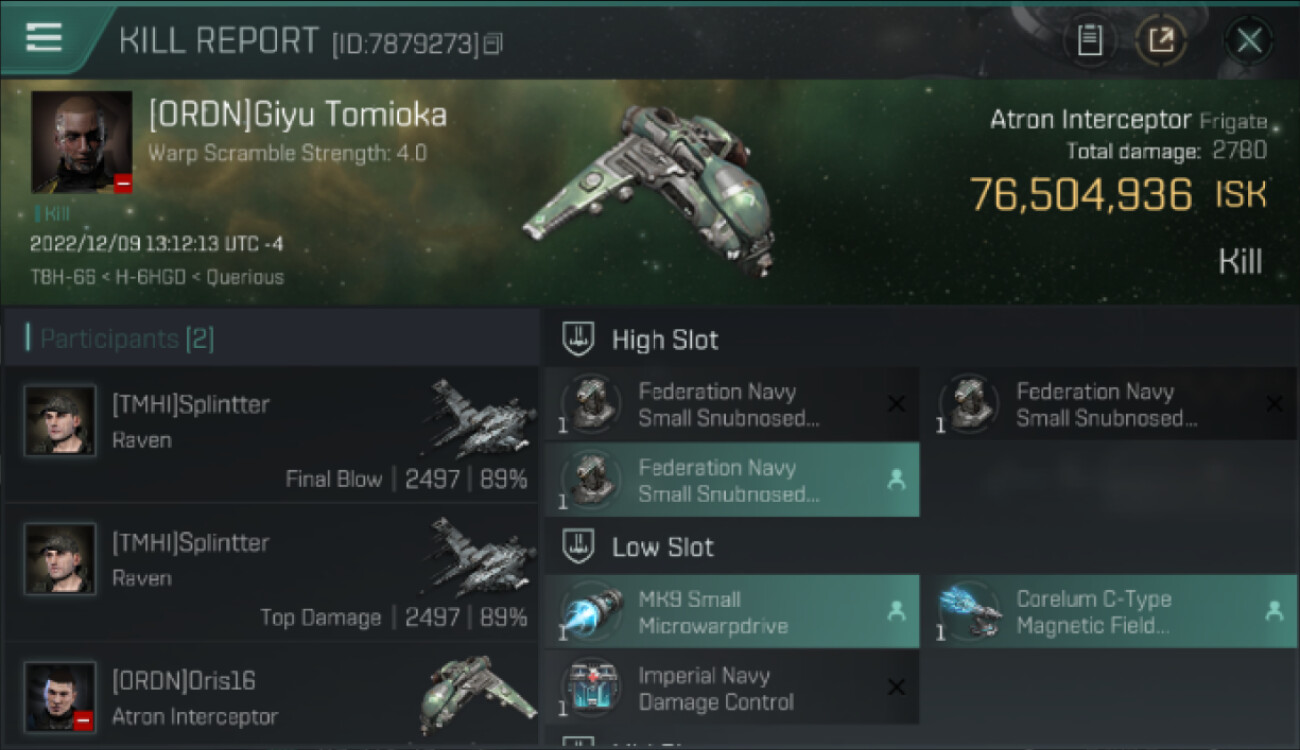Open the Final Blow Splintter portrait

point(60,421)
